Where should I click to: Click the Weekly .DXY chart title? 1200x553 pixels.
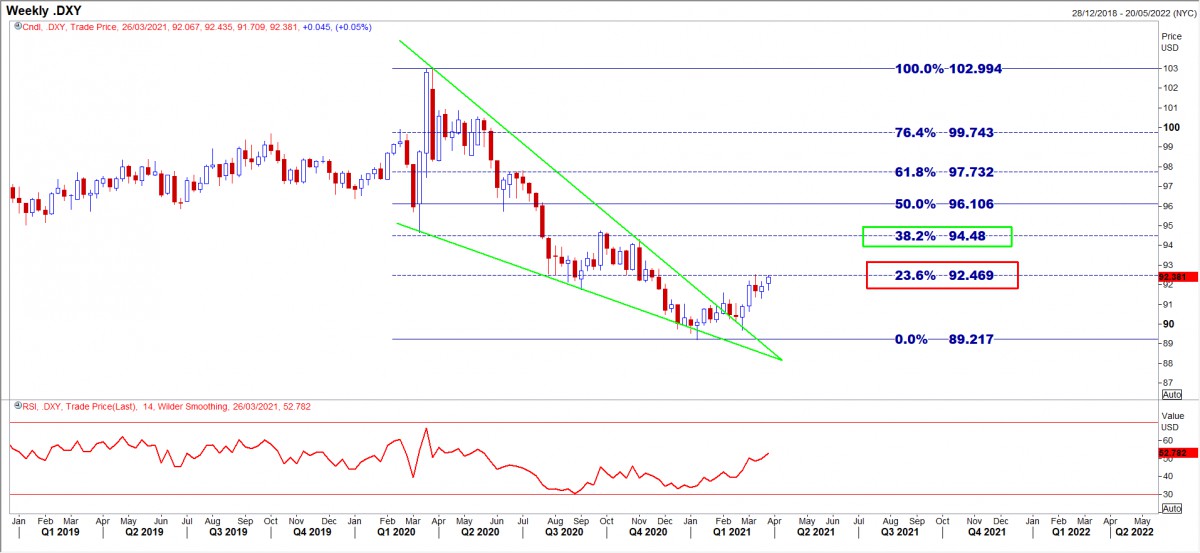tap(44, 10)
